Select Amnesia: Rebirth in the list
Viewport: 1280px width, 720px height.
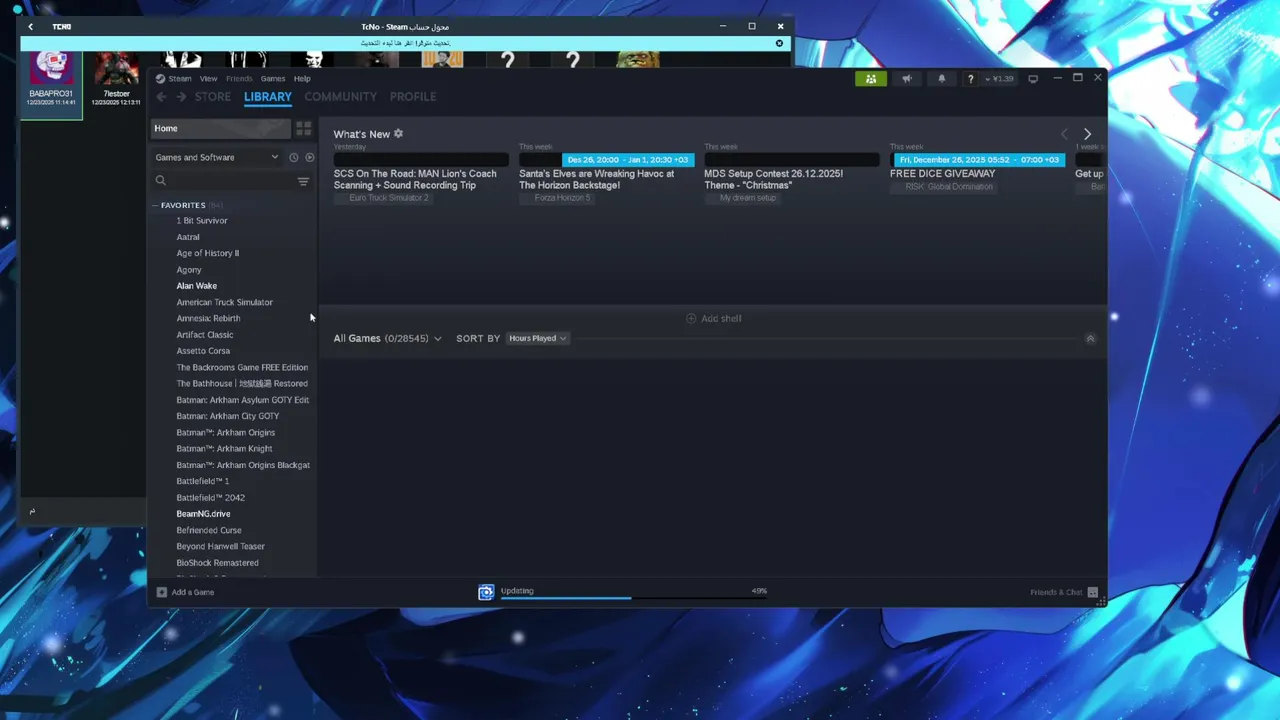pos(208,318)
